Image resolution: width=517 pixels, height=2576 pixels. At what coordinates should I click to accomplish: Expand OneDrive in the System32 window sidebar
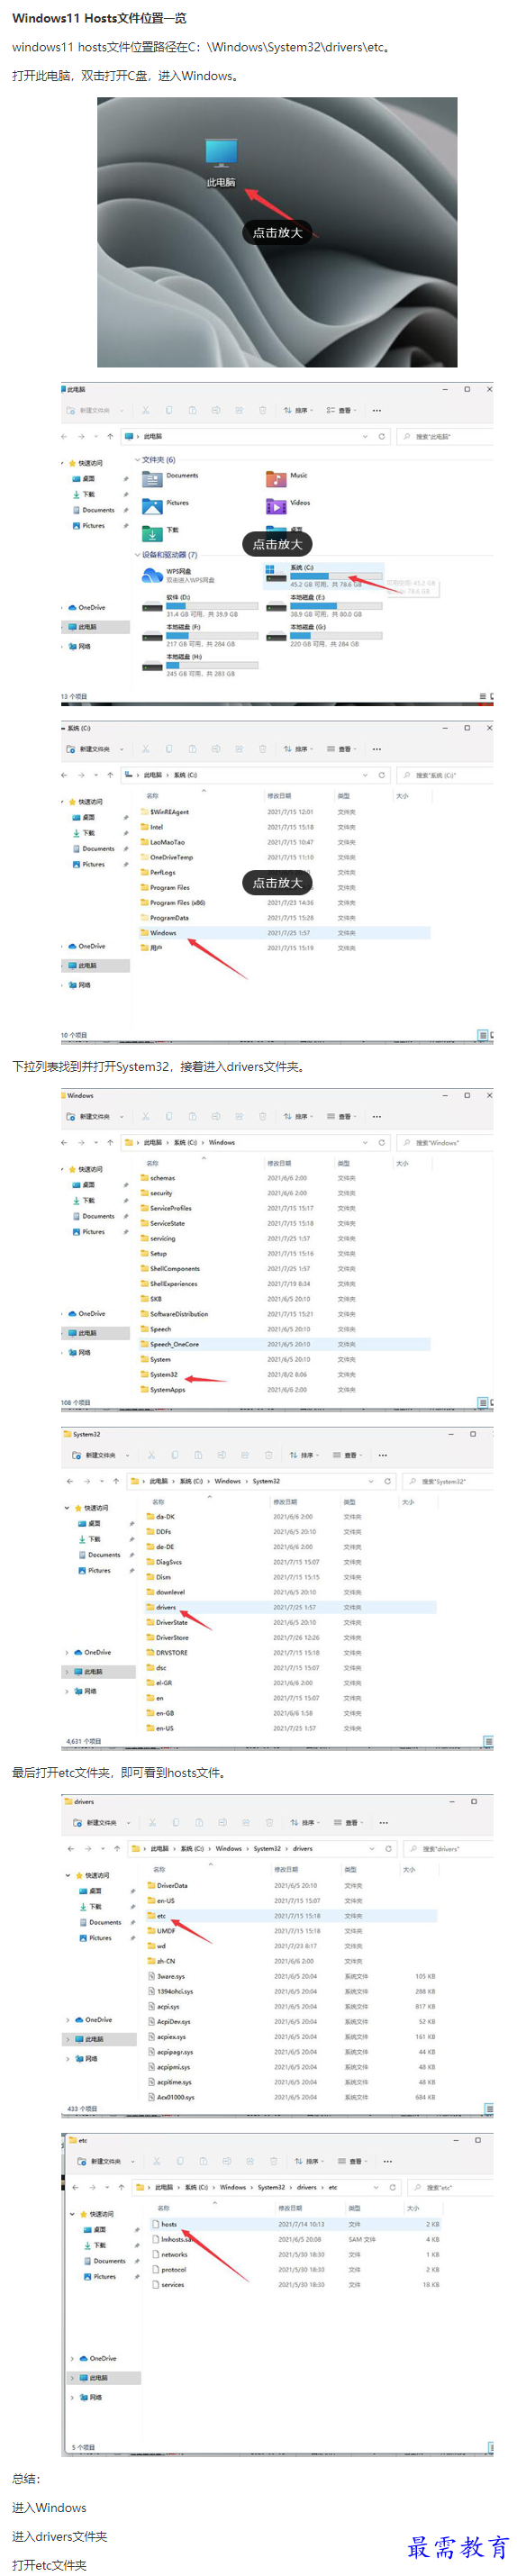(x=68, y=1653)
